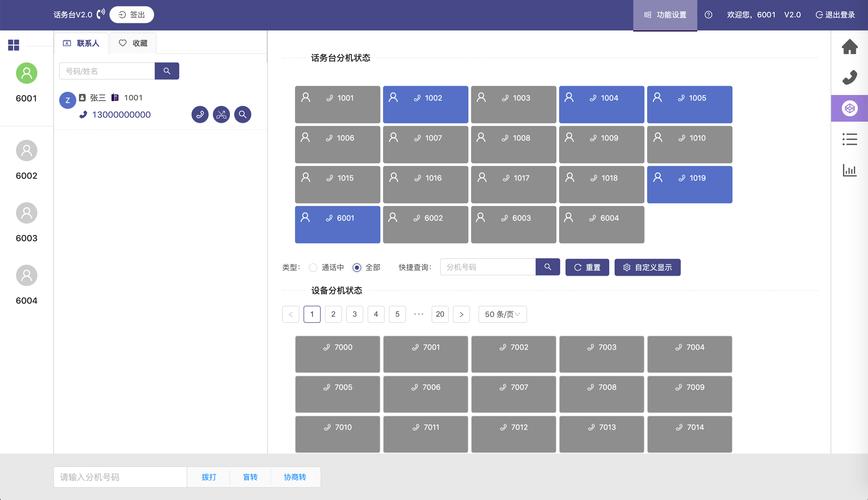Switch to the 收藏 tab
The width and height of the screenshot is (868, 500).
coord(133,43)
